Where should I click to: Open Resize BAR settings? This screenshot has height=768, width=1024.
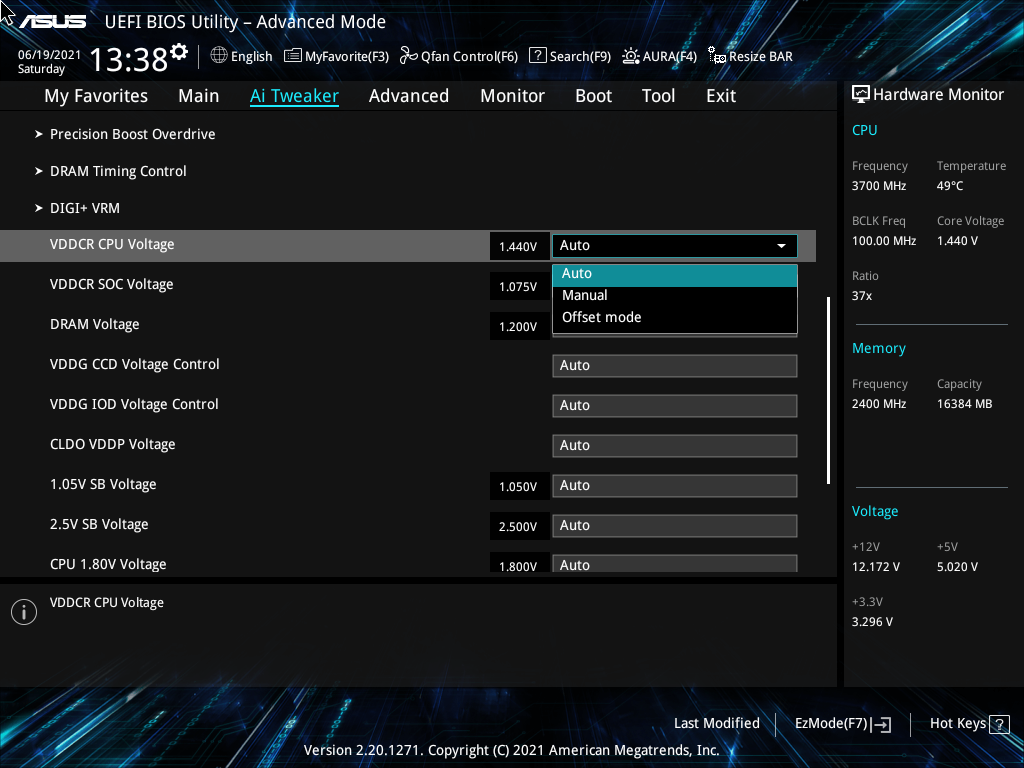[x=750, y=56]
